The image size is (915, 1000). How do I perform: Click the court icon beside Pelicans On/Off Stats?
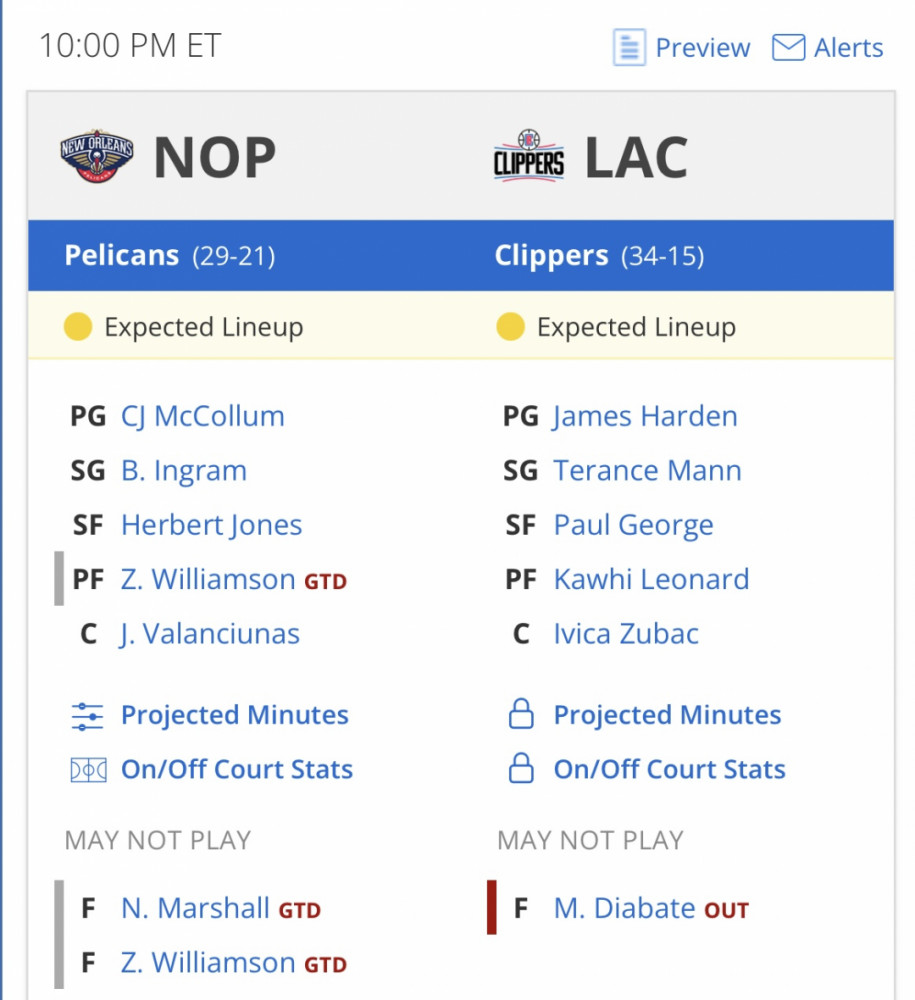click(x=88, y=770)
